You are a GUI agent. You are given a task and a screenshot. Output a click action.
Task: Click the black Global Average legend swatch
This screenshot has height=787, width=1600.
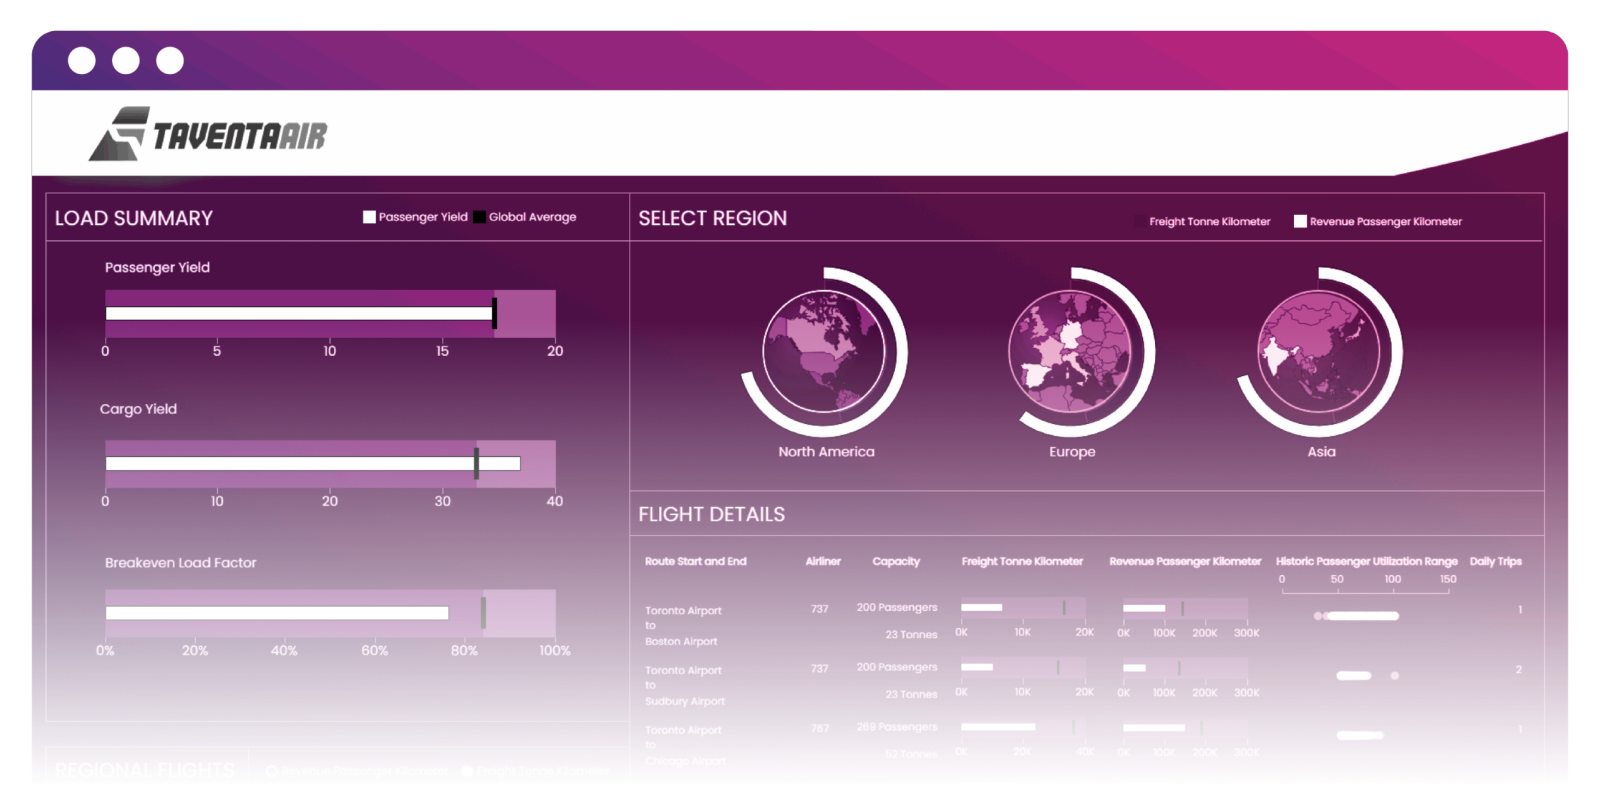[x=480, y=217]
